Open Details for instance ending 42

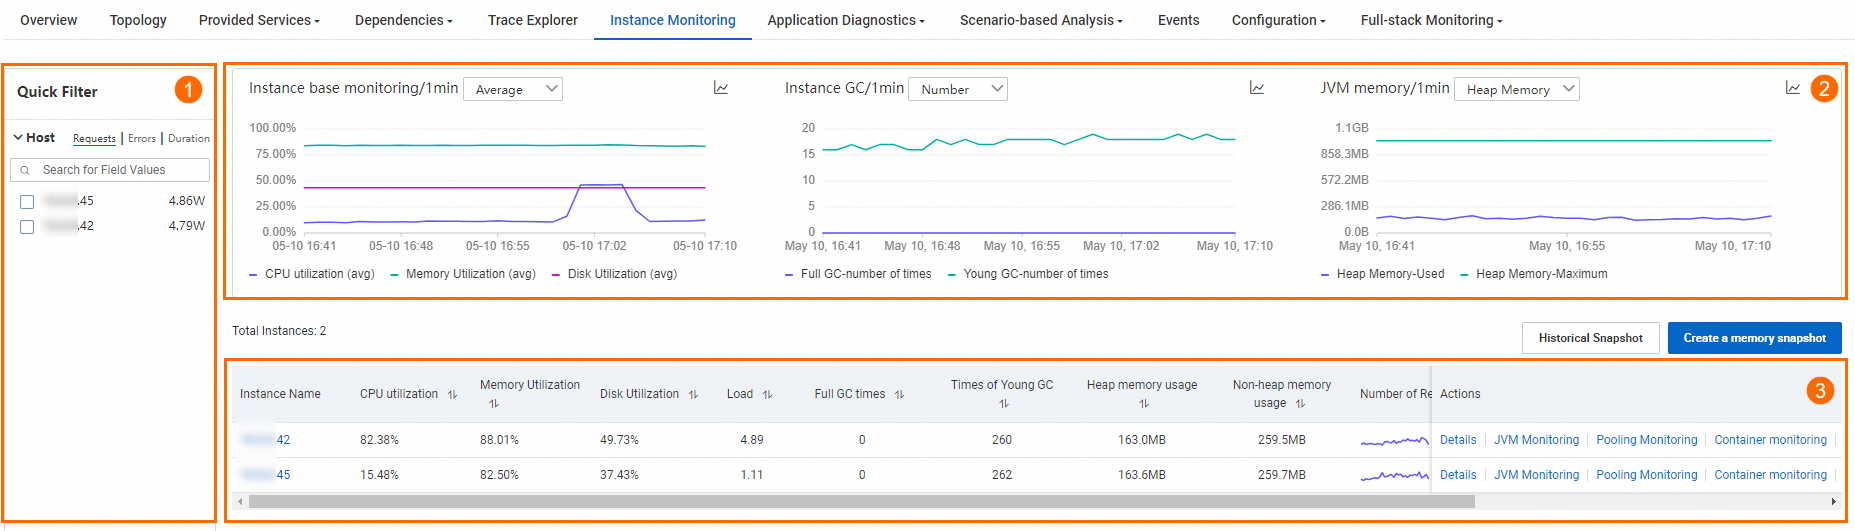(x=1458, y=440)
